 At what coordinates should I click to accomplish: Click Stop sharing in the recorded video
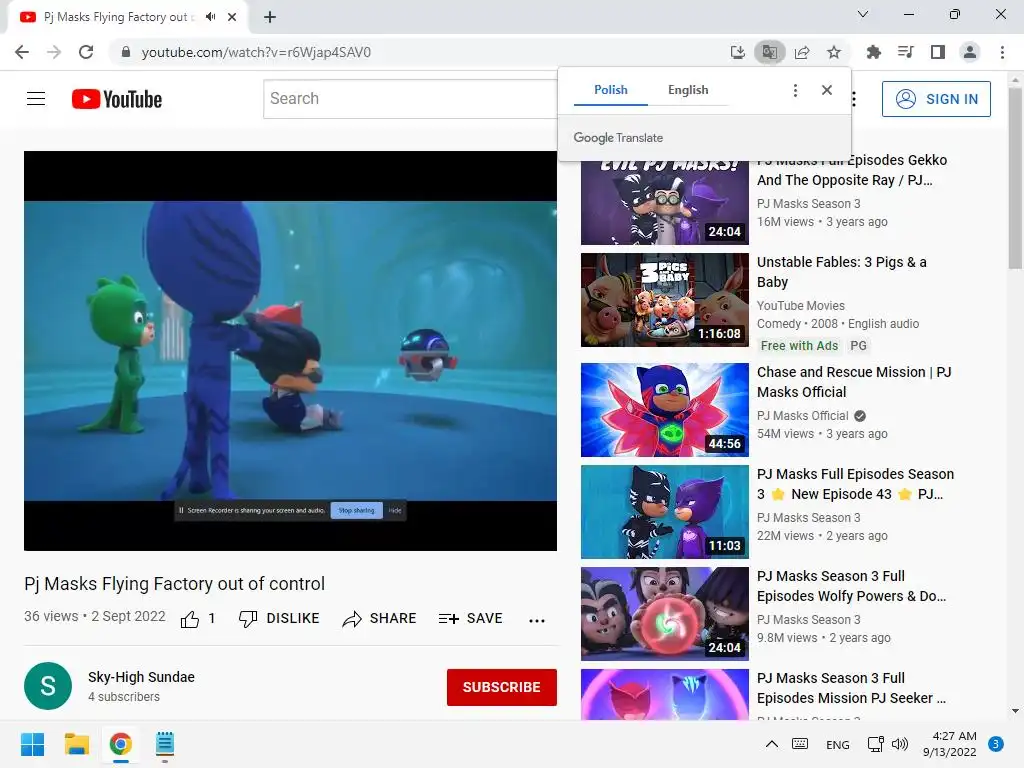357,510
